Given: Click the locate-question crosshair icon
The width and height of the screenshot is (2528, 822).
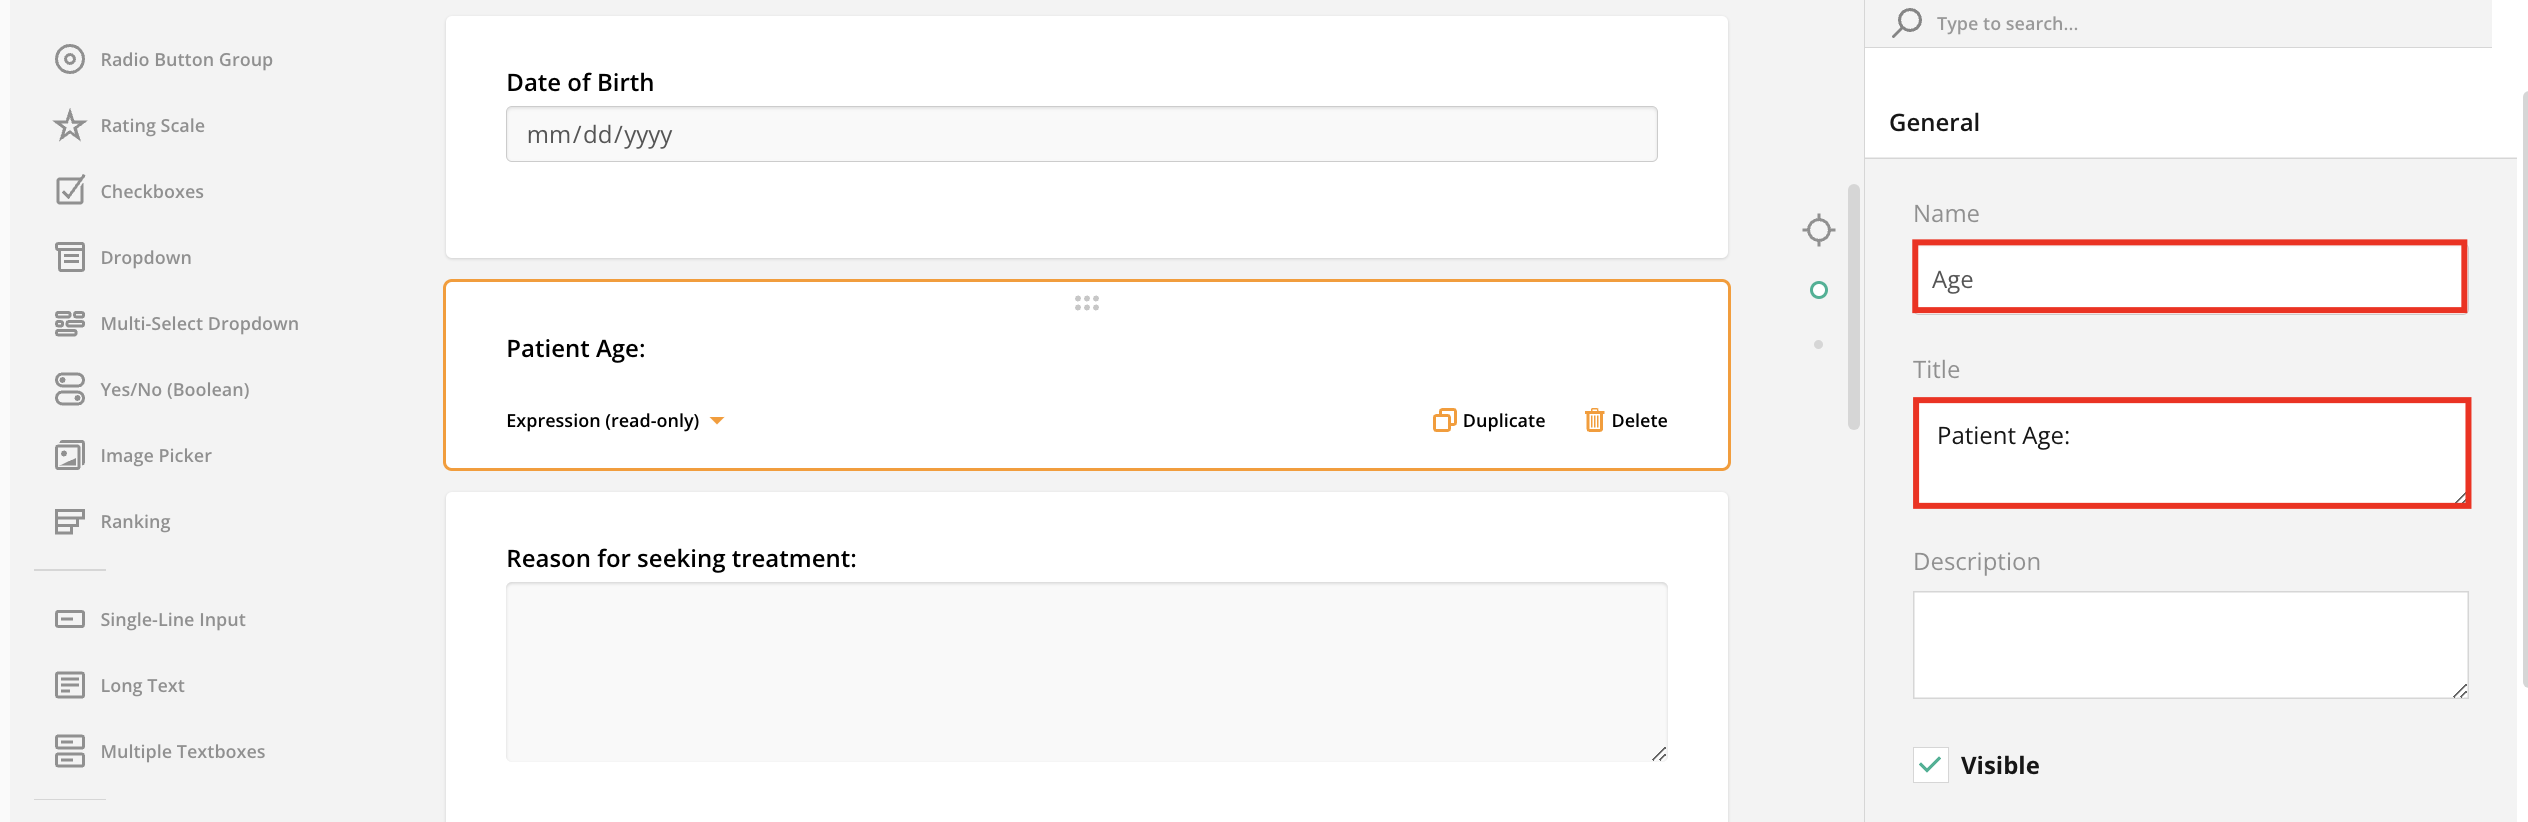Looking at the screenshot, I should pos(1818,230).
